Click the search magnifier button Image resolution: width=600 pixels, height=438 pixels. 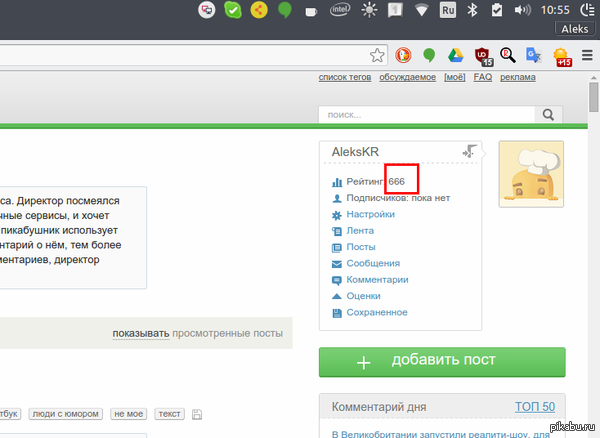tap(550, 115)
